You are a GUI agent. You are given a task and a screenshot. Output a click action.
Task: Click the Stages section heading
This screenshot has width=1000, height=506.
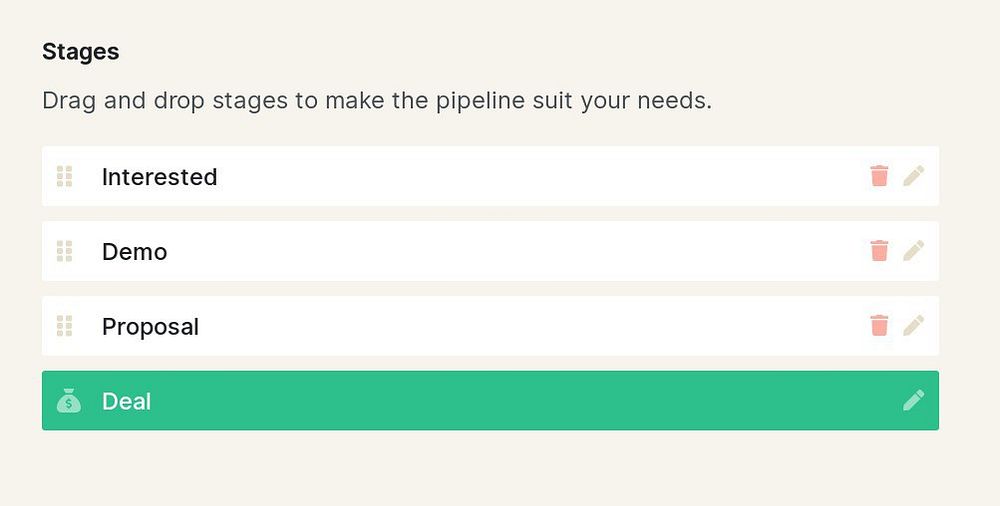coord(80,52)
